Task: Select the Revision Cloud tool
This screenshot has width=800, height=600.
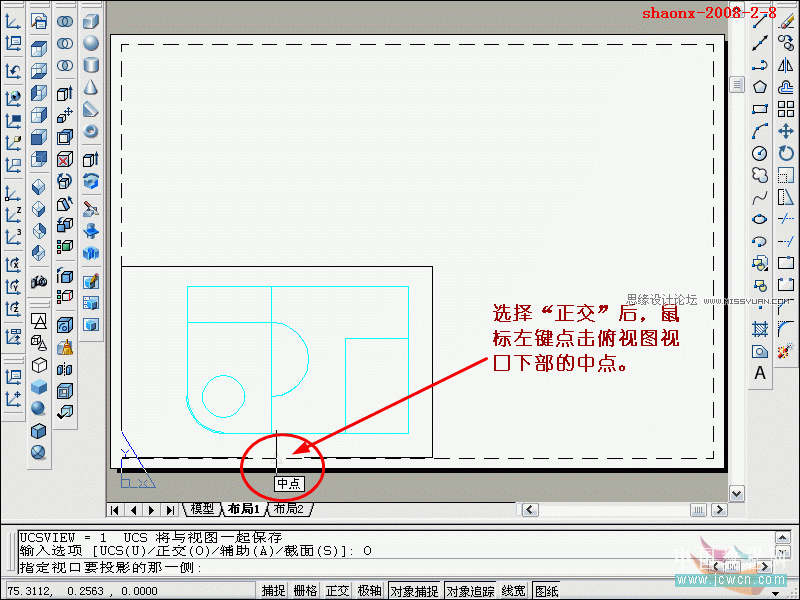Action: point(760,175)
